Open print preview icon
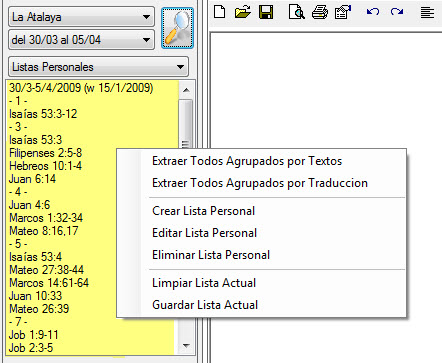This screenshot has width=442, height=363. coord(296,12)
